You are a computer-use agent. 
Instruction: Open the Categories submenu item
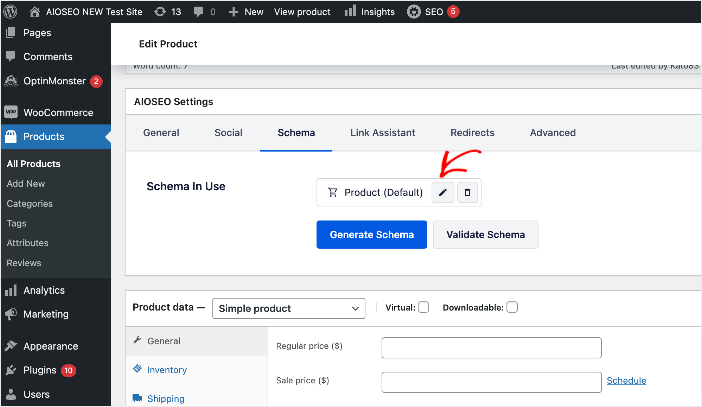pyautogui.click(x=30, y=204)
